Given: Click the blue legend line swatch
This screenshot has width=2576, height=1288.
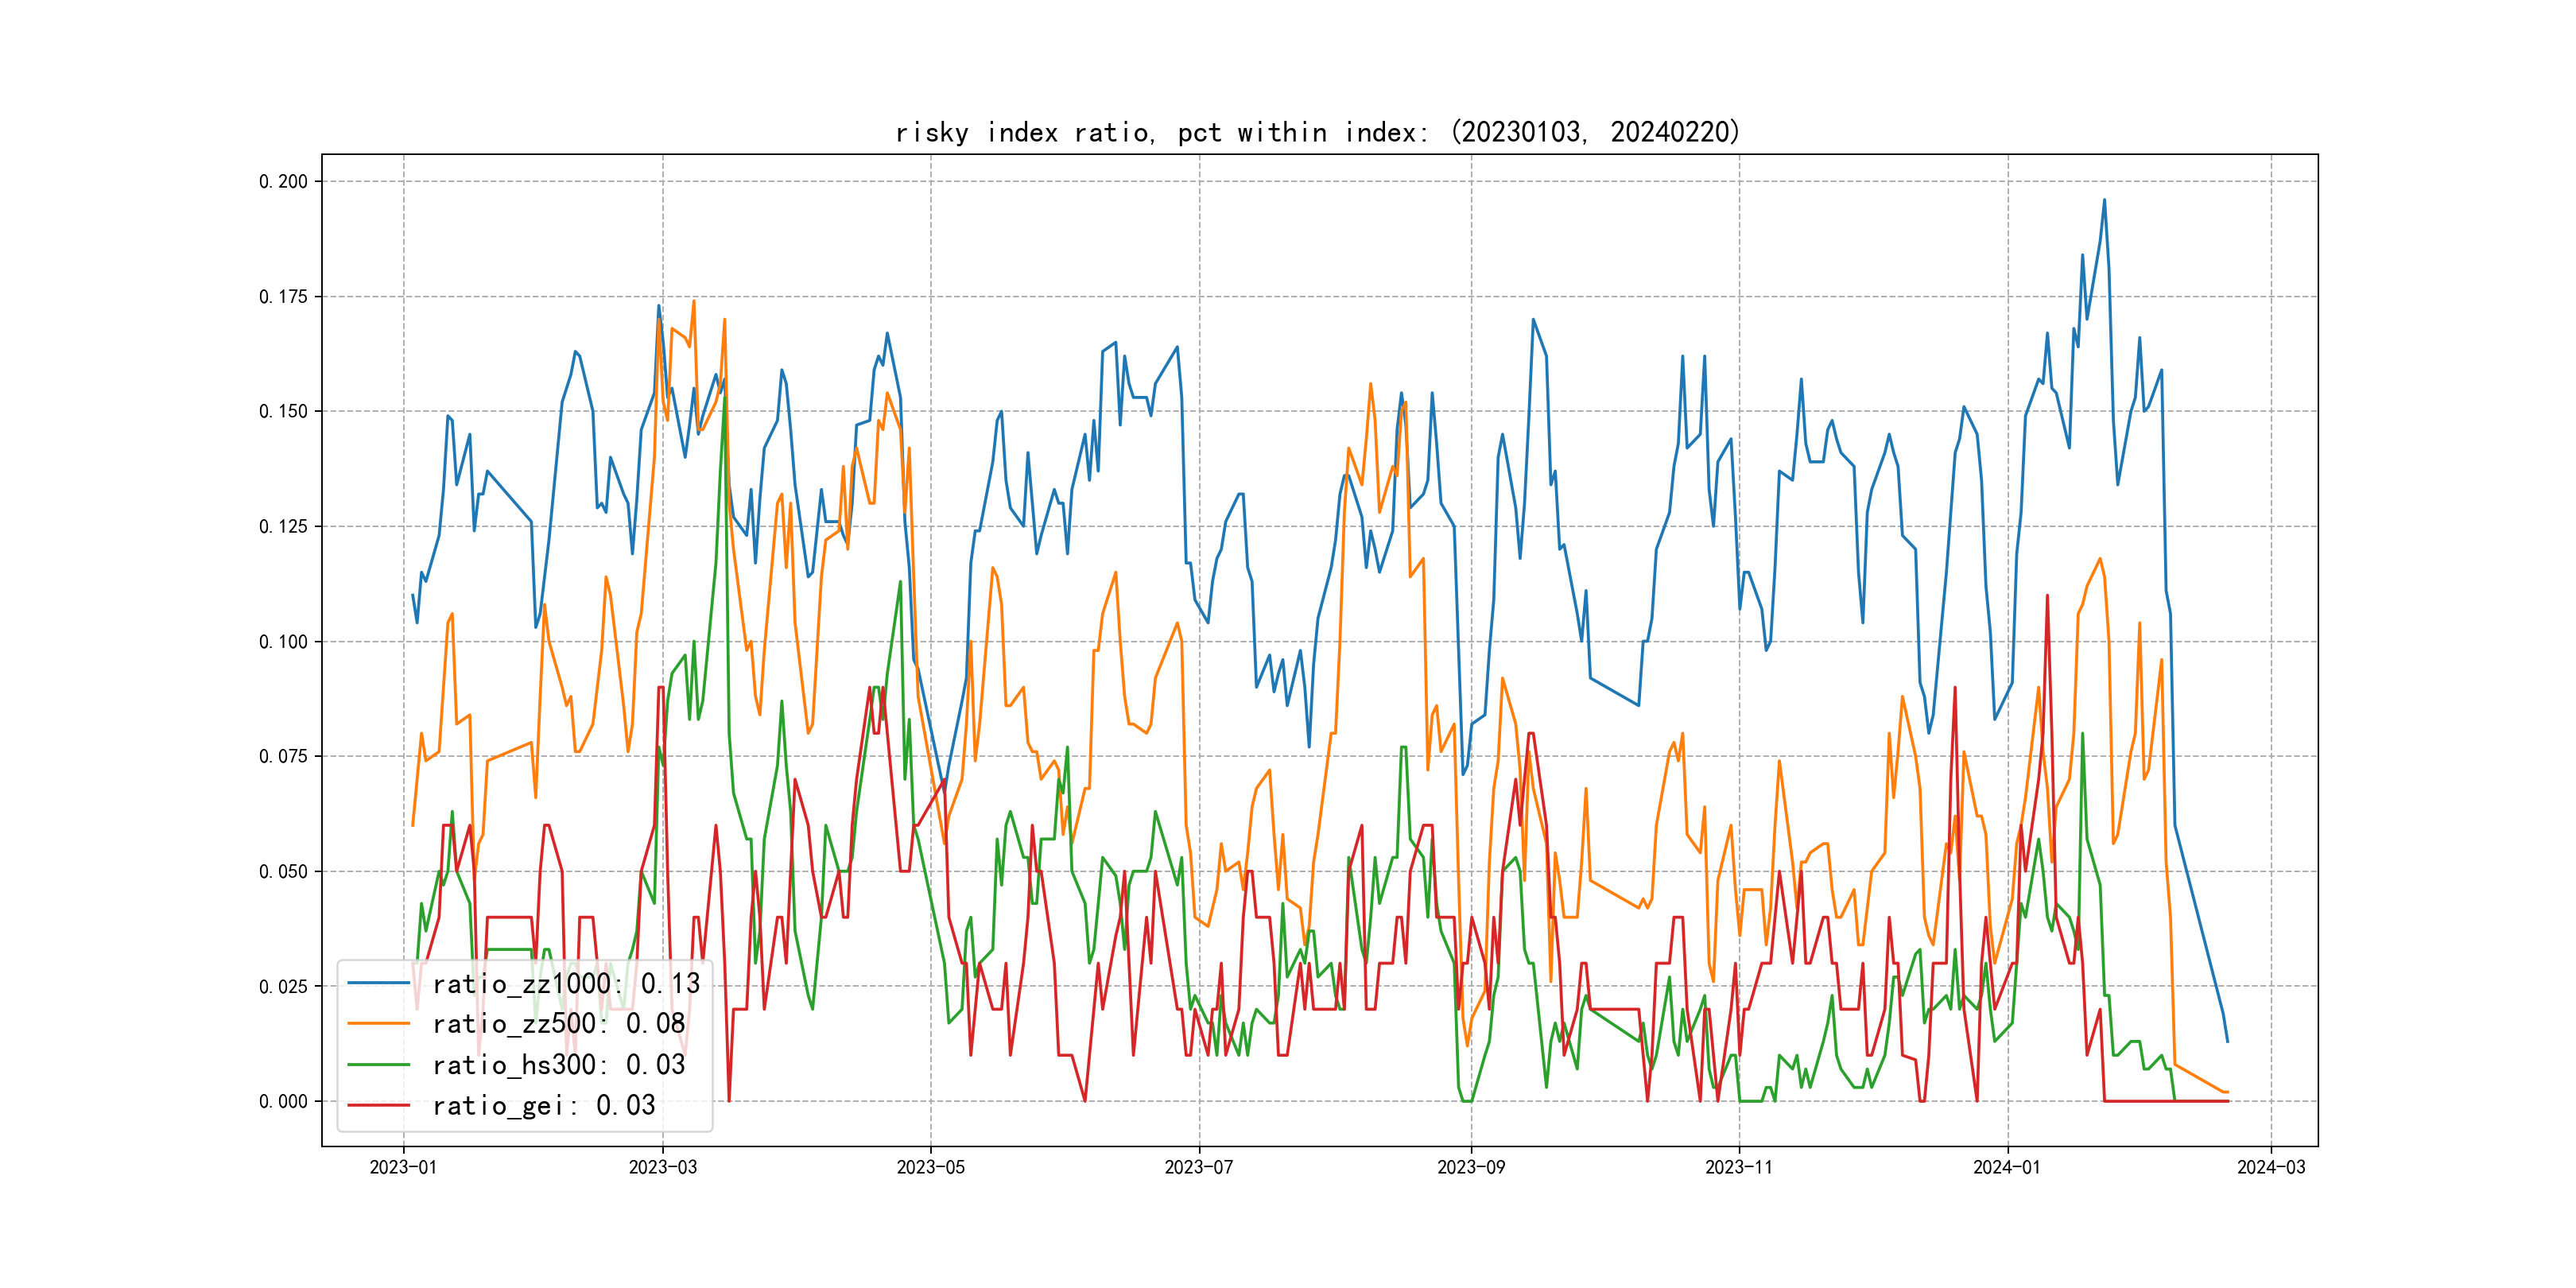Looking at the screenshot, I should pyautogui.click(x=378, y=984).
